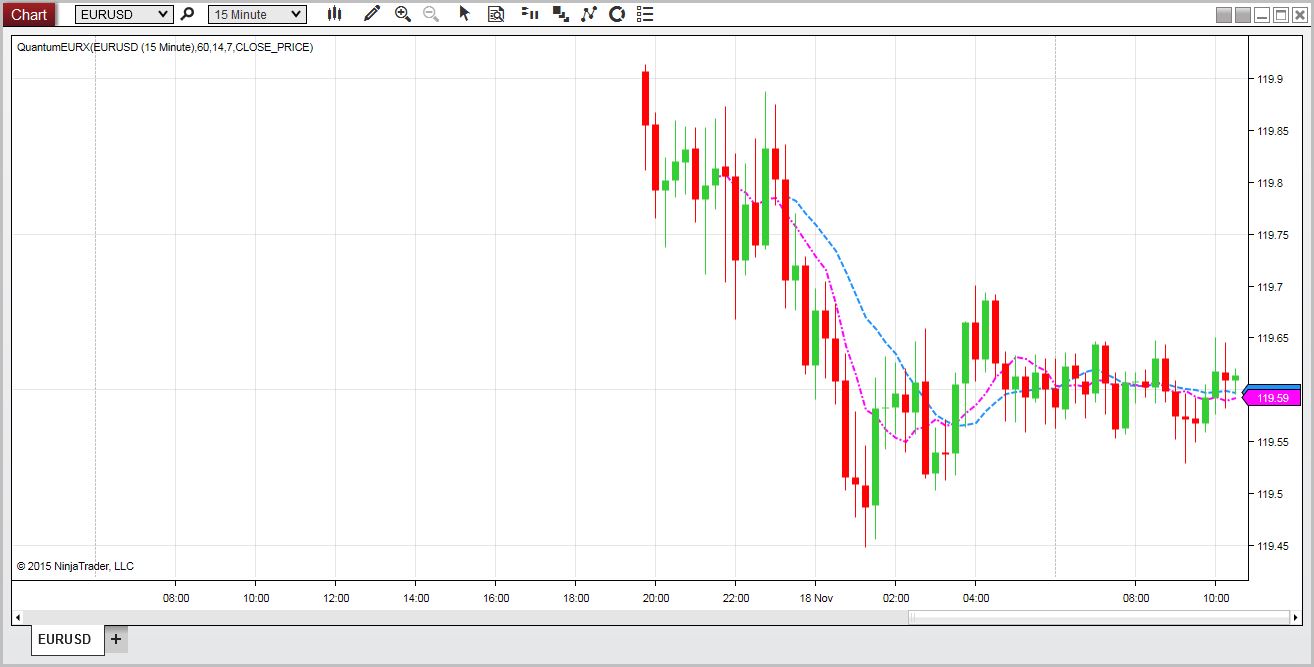Click the 14:00 time axis label
This screenshot has height=667, width=1314.
tap(416, 598)
